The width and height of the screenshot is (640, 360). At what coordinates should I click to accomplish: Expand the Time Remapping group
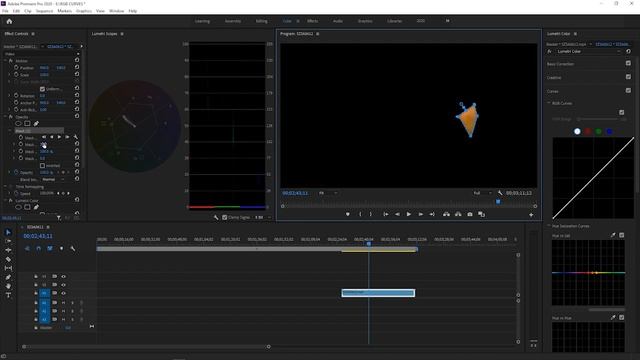(x=6, y=187)
